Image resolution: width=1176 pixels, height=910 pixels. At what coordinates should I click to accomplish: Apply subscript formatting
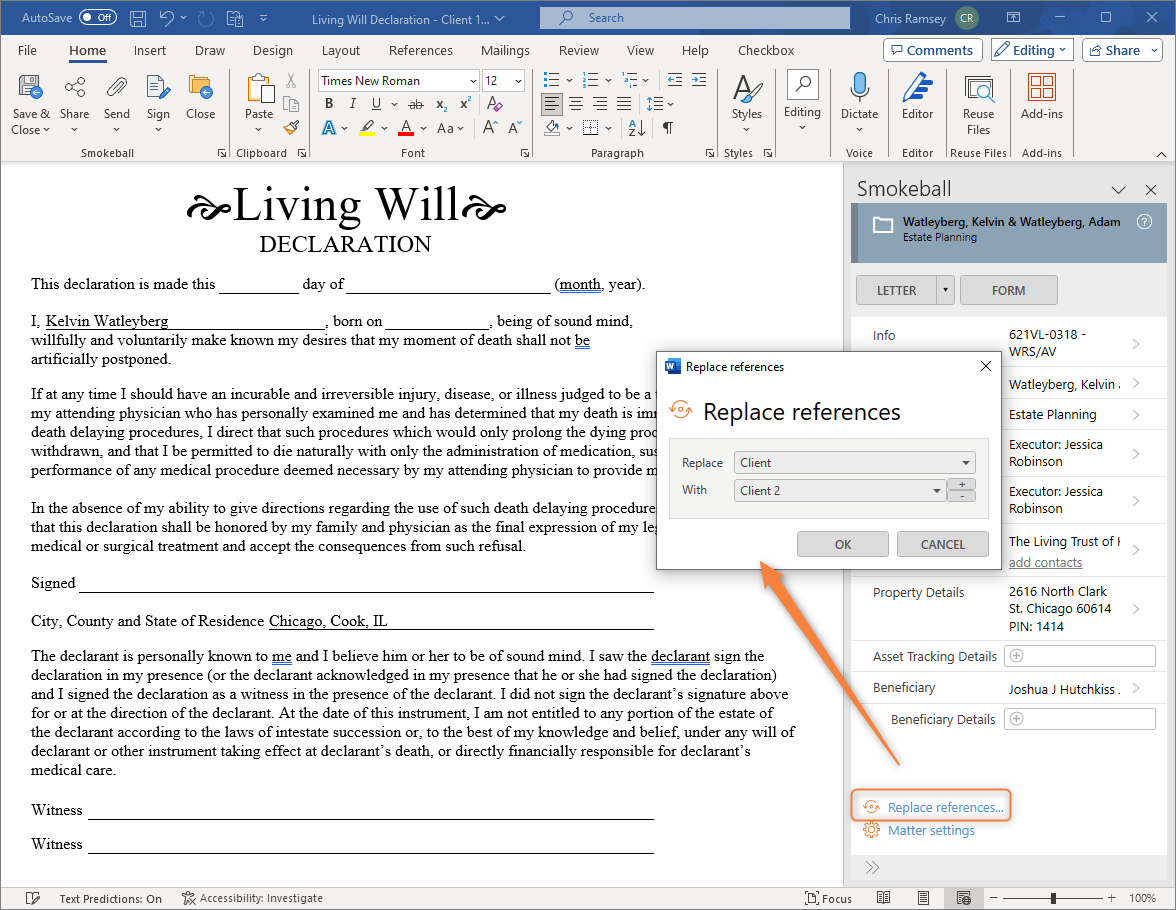442,104
